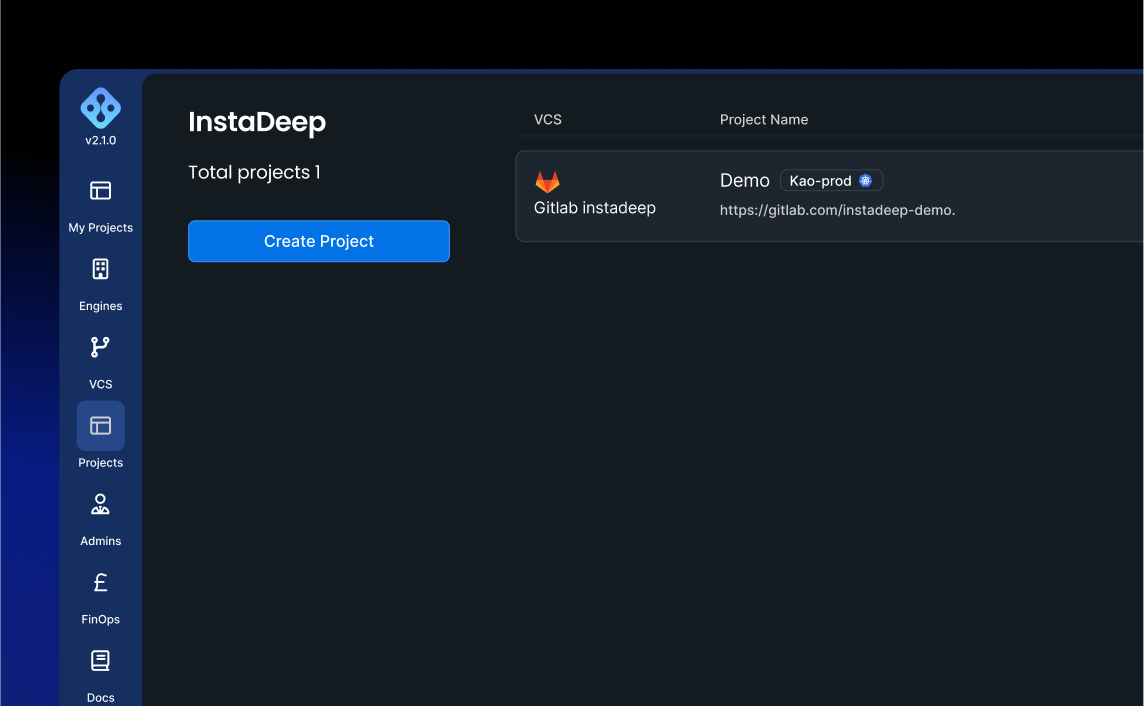1144x706 pixels.
Task: Click the GitLab fox logo
Action: [x=547, y=182]
